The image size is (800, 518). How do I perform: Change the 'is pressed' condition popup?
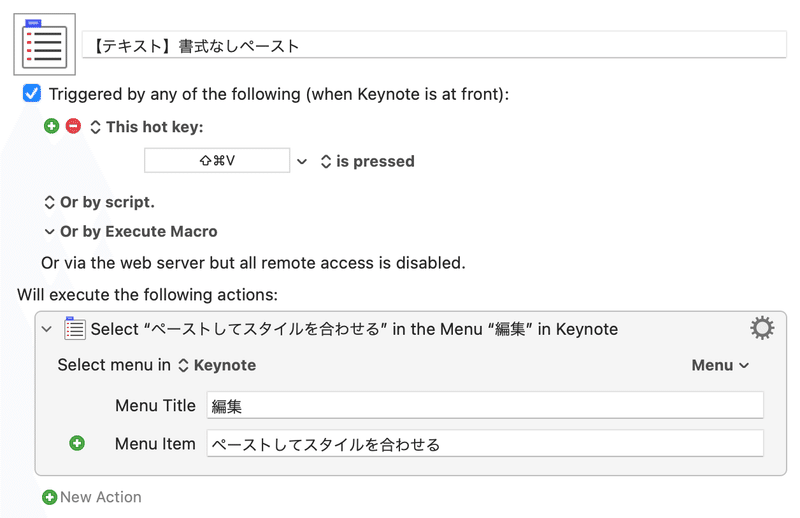367,161
